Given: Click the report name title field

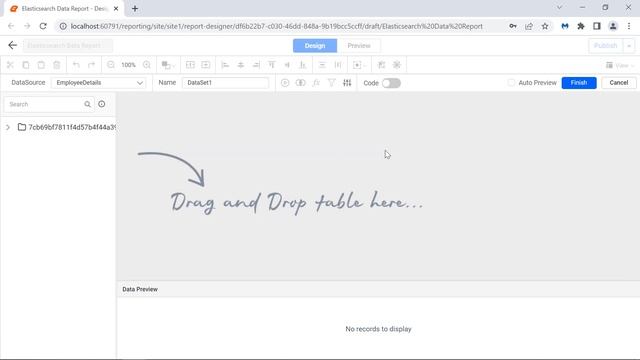Looking at the screenshot, I should tap(68, 46).
